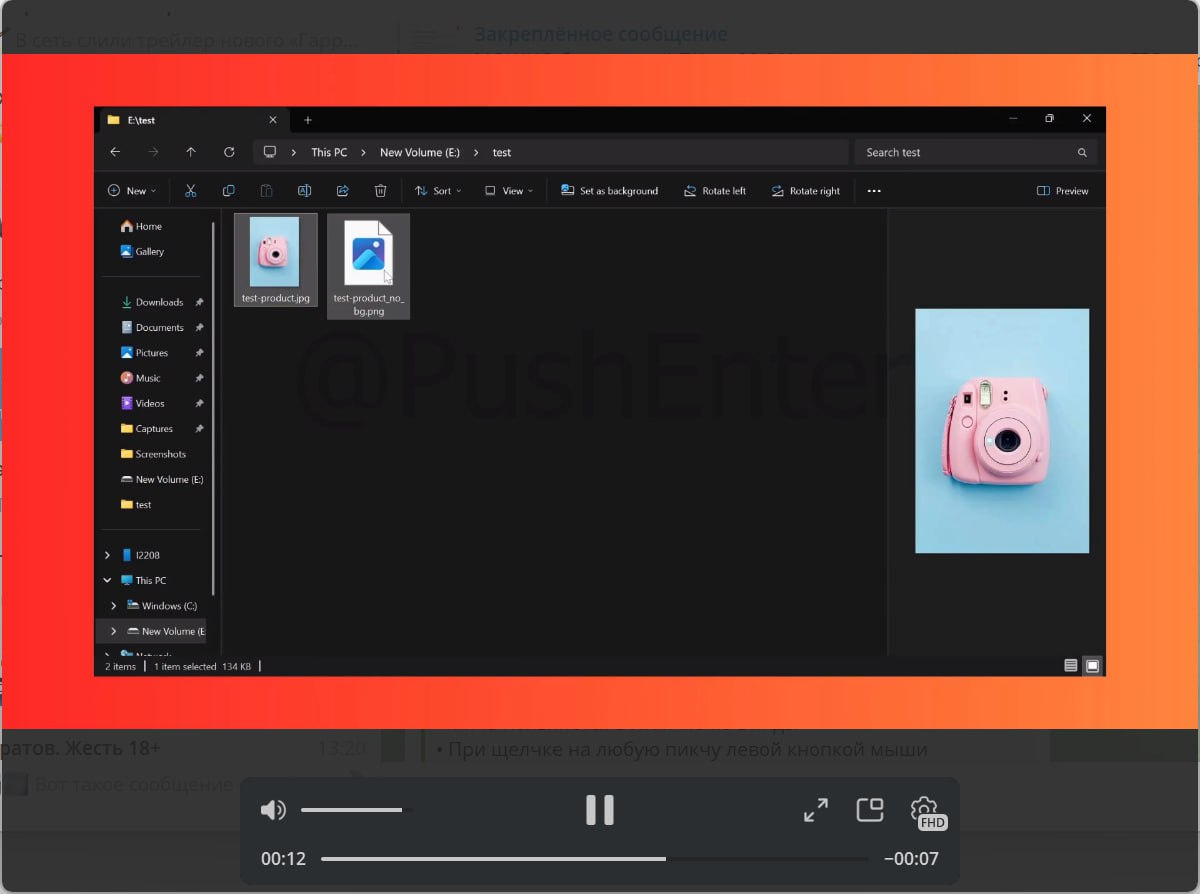Image resolution: width=1200 pixels, height=894 pixels.
Task: Mute the video using the speaker icon
Action: (x=272, y=810)
